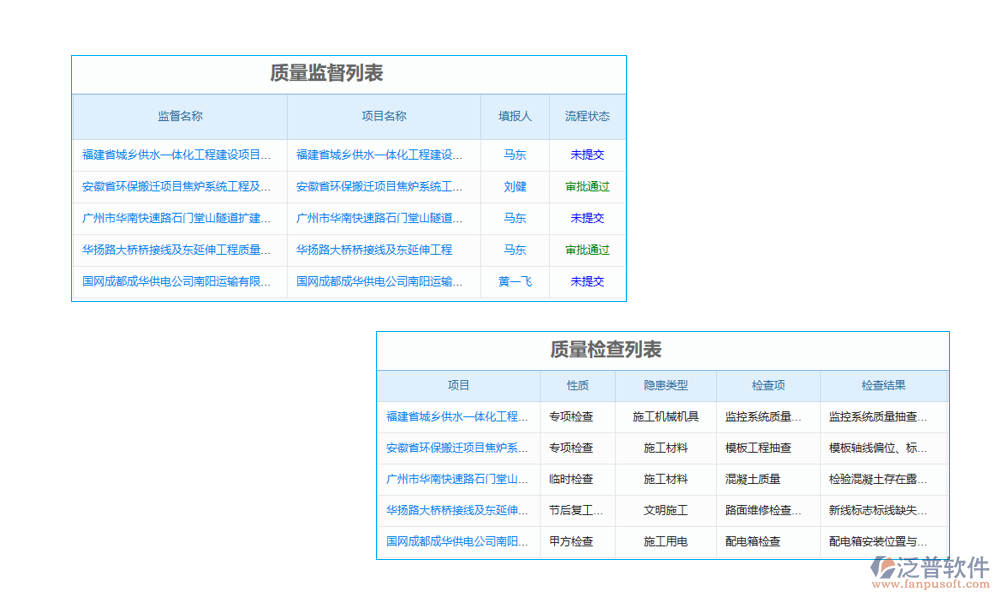1000x600 pixels.
Task: Click the 泛普软件 flame logo icon
Action: tap(884, 568)
